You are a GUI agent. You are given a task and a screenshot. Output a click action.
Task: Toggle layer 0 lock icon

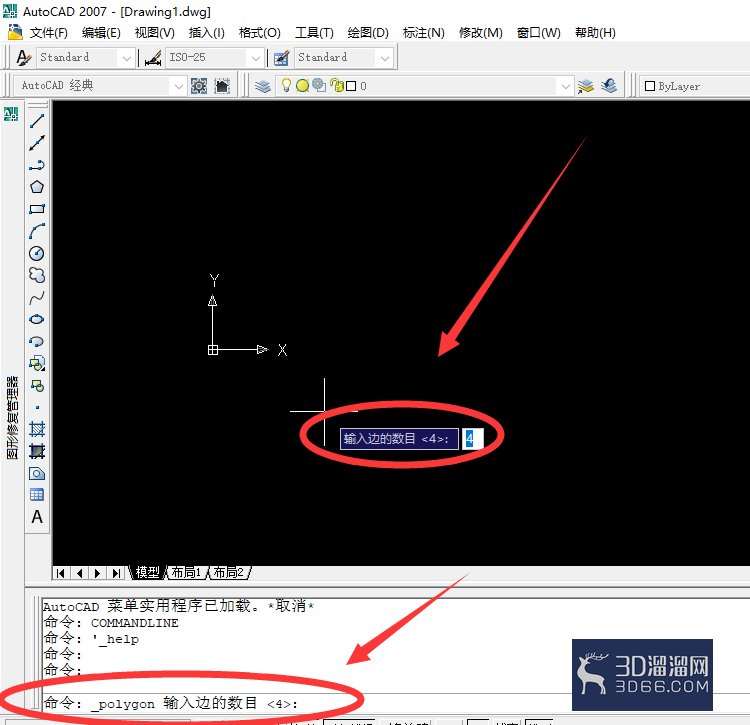337,86
